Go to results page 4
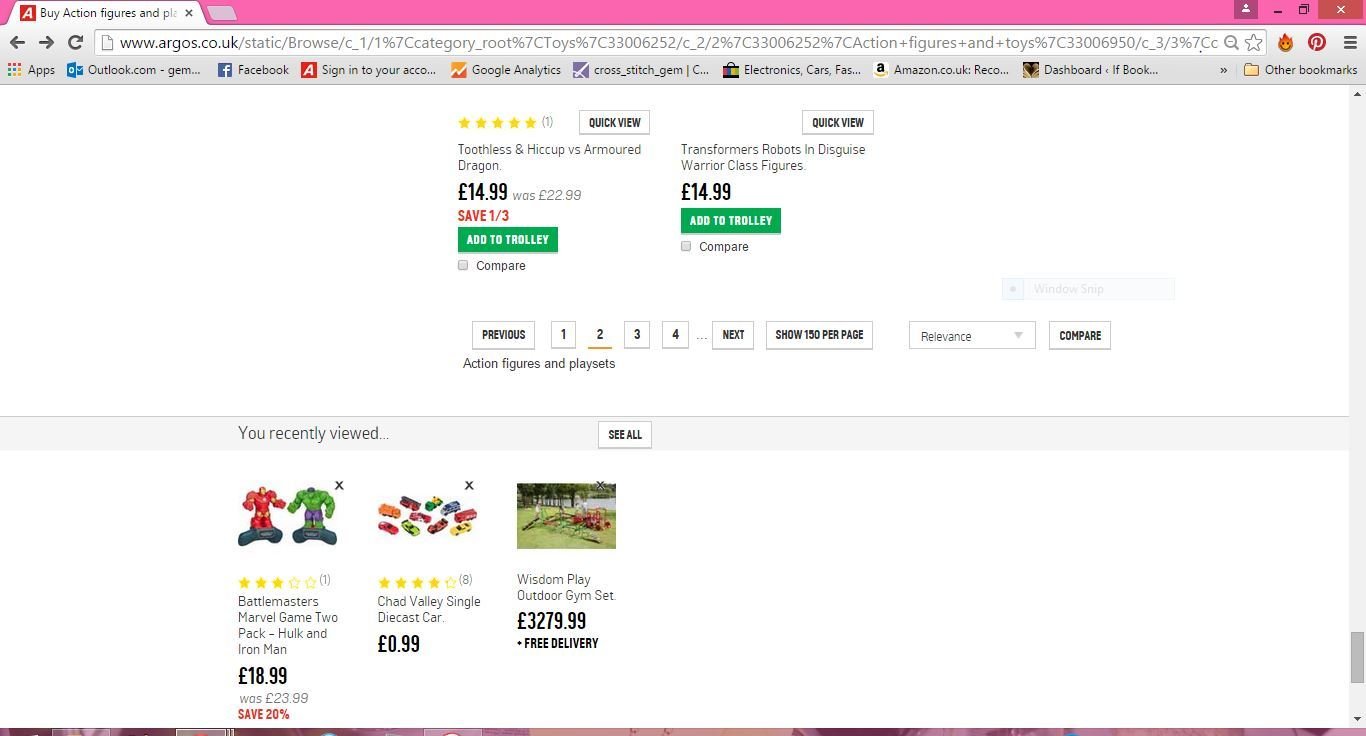 [675, 335]
